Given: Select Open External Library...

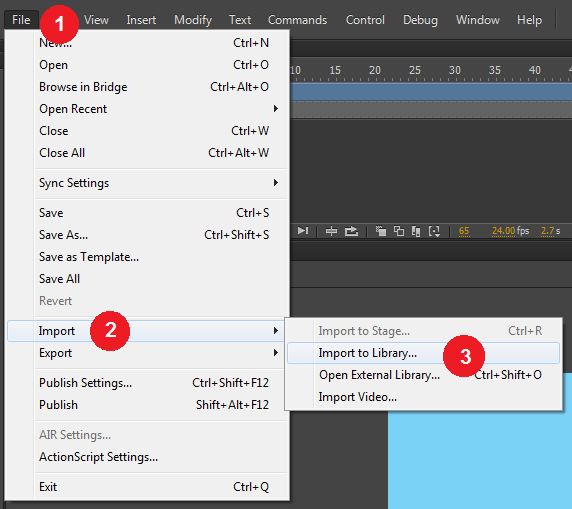Looking at the screenshot, I should (424, 375).
